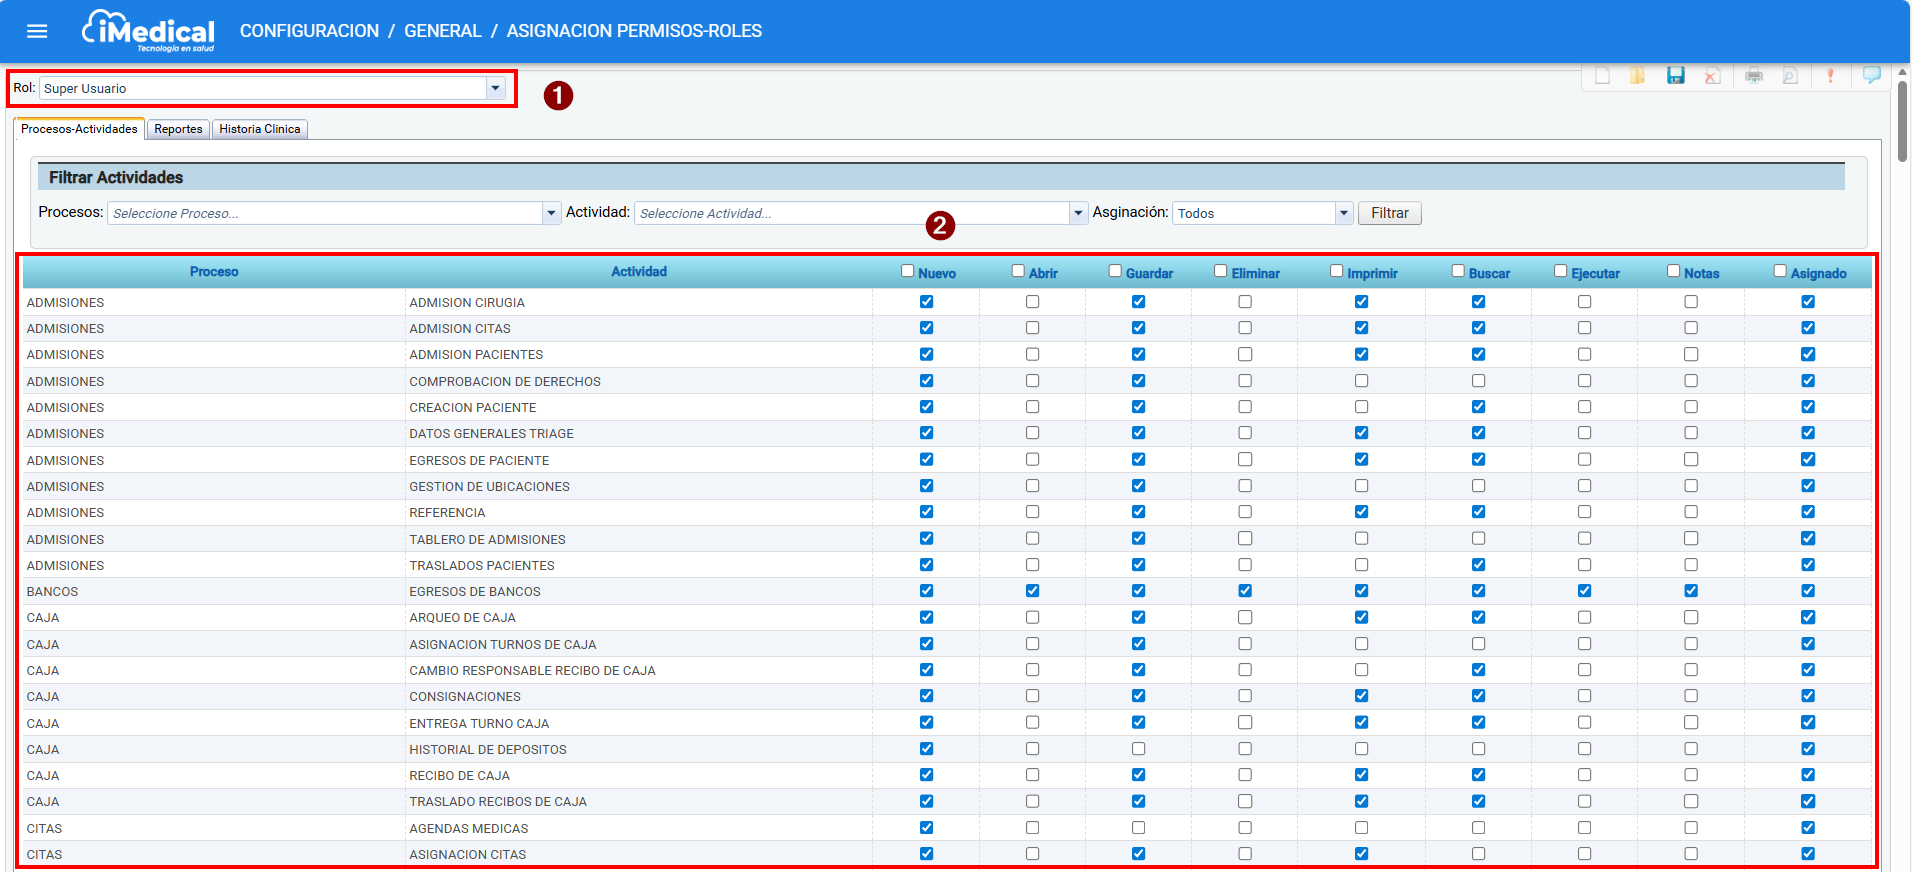This screenshot has width=1912, height=872.
Task: Open the speech bubble notes icon
Action: click(x=1872, y=75)
